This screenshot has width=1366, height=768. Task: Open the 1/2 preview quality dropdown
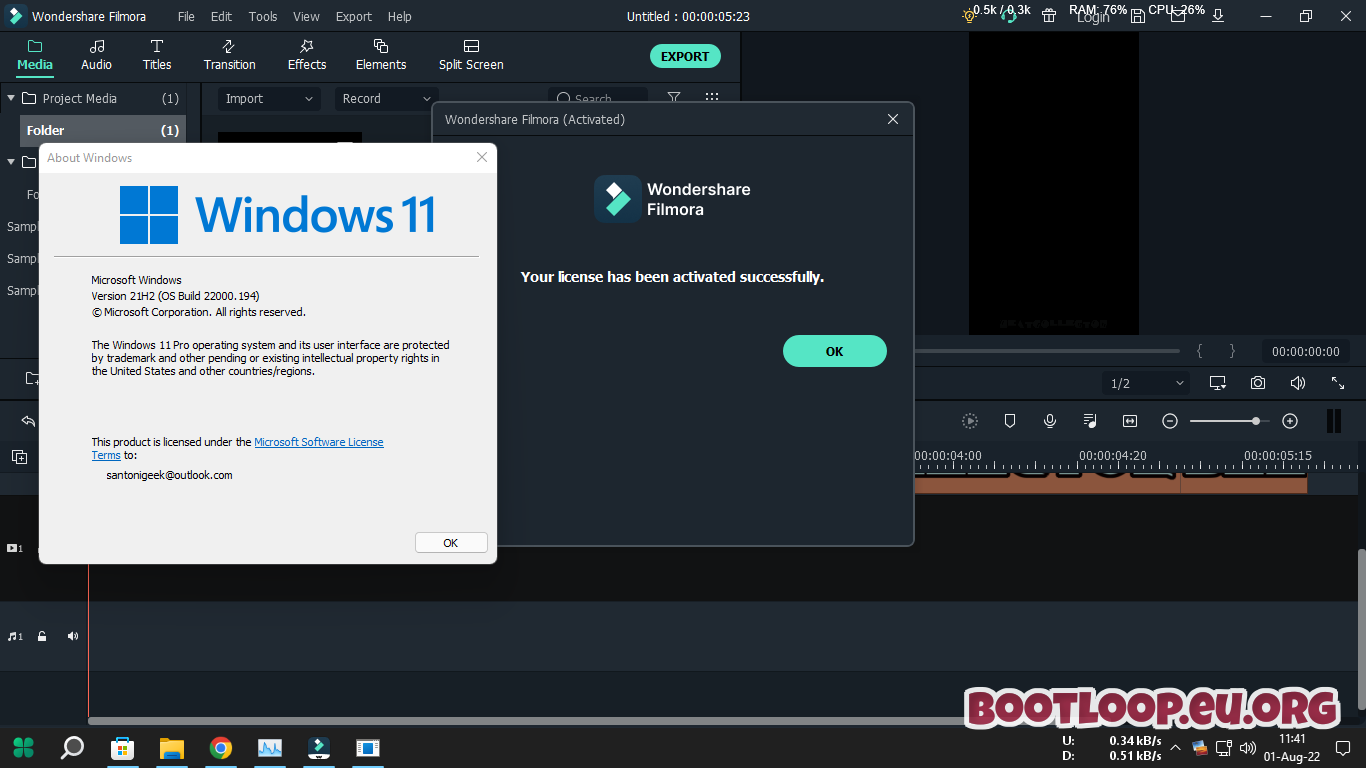(x=1147, y=383)
